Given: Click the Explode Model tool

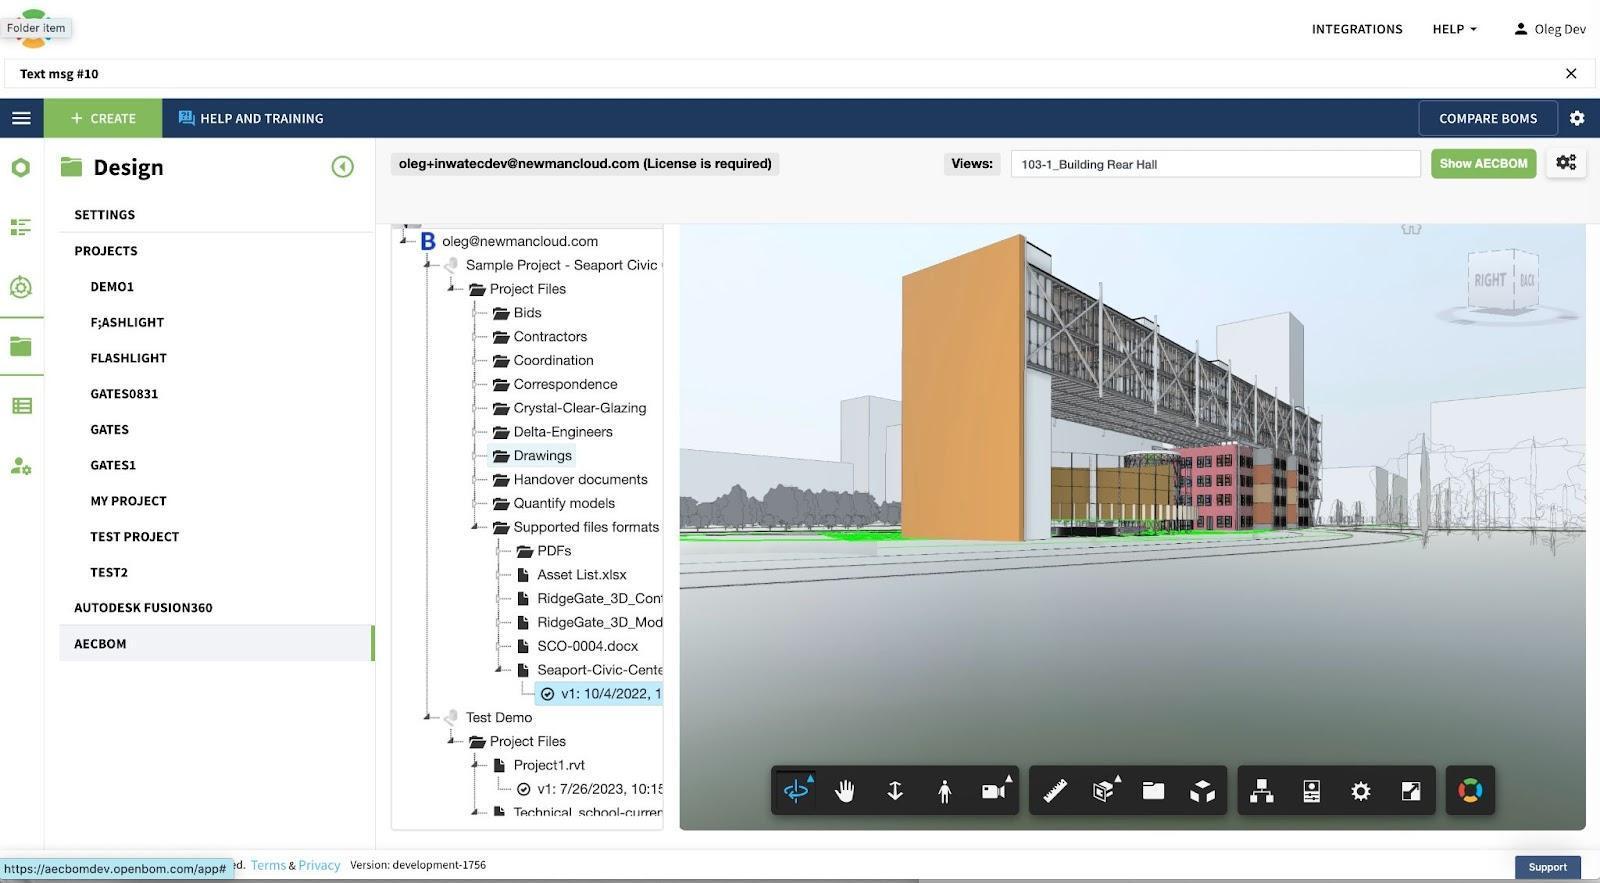Looking at the screenshot, I should click(1202, 791).
